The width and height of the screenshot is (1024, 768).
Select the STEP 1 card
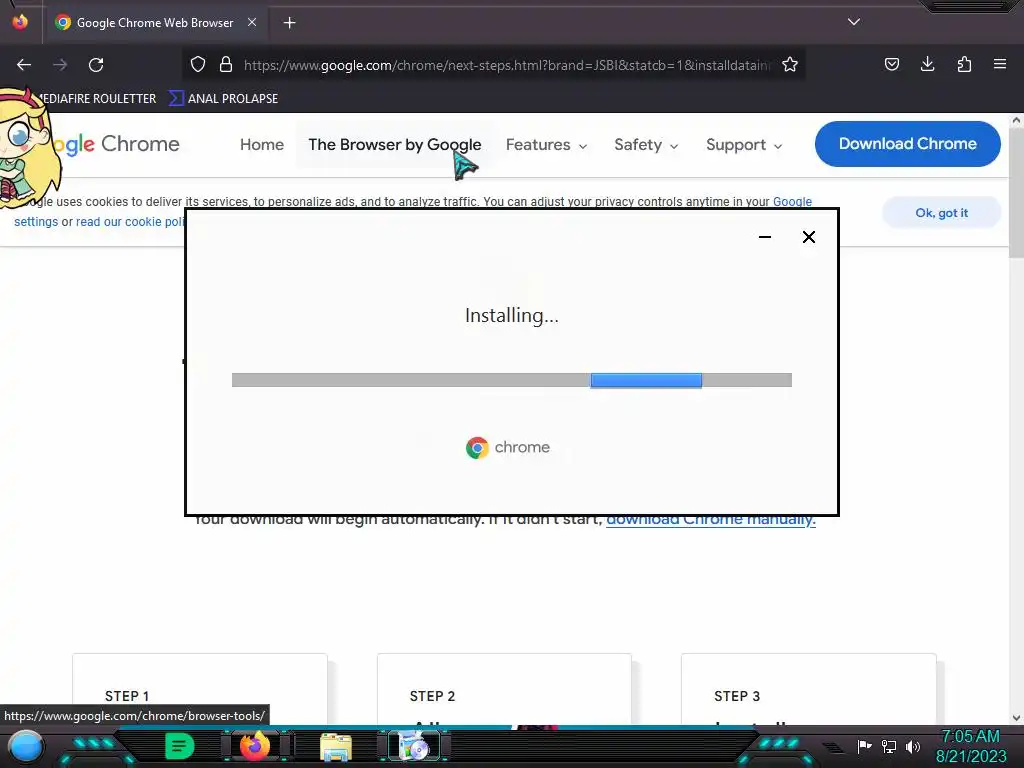pyautogui.click(x=199, y=689)
